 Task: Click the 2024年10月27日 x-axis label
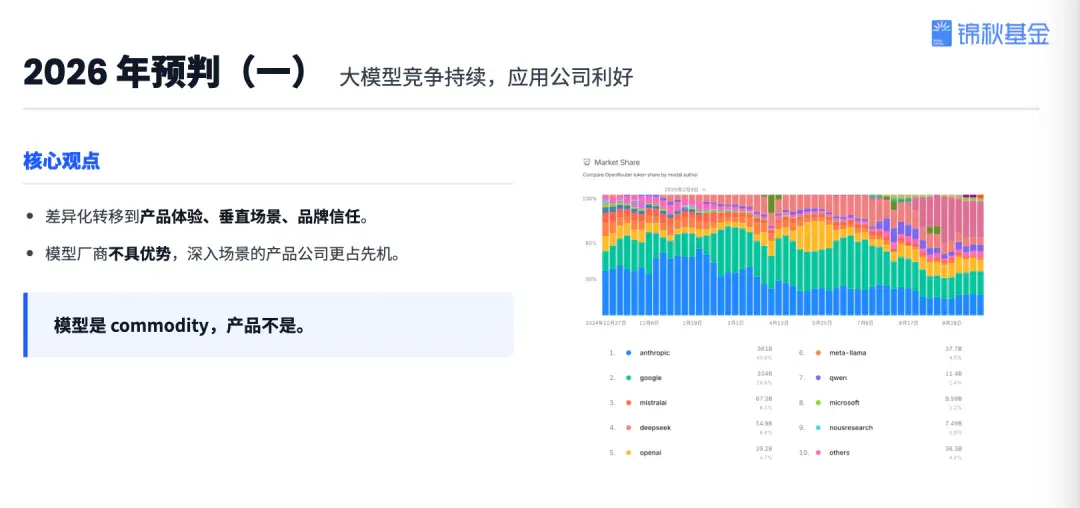pyautogui.click(x=605, y=322)
